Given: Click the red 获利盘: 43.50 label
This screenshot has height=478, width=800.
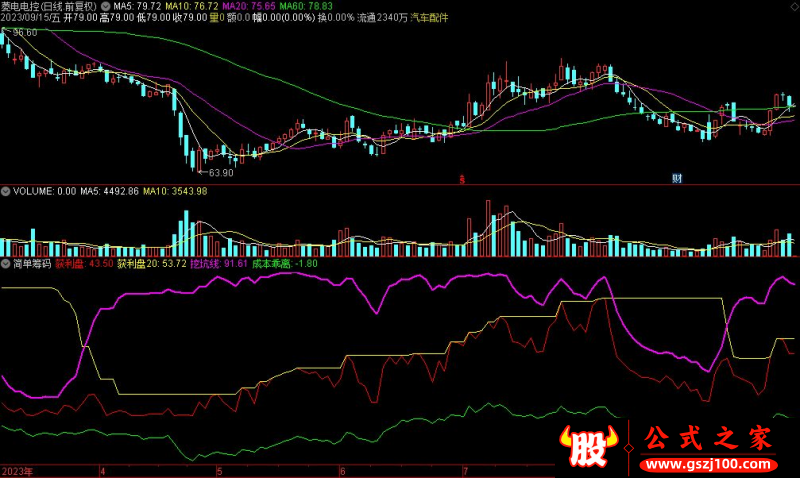Looking at the screenshot, I should [84, 264].
